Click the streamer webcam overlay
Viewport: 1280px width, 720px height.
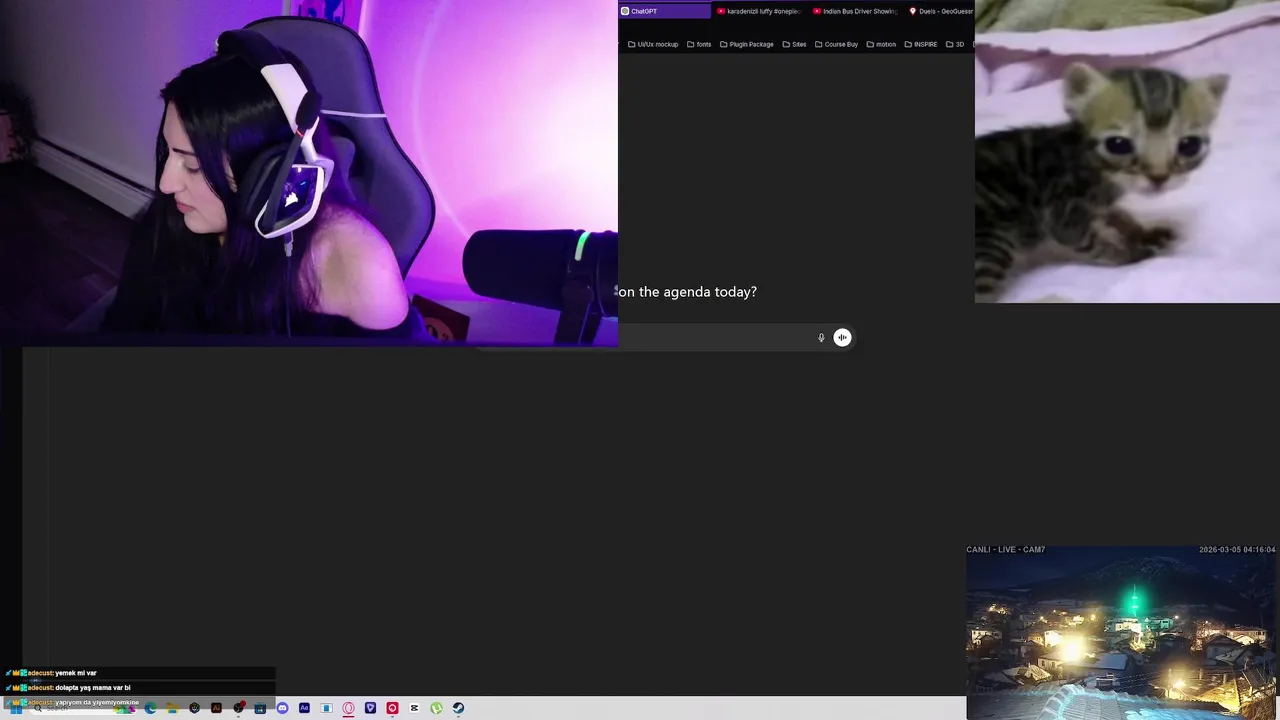click(309, 173)
